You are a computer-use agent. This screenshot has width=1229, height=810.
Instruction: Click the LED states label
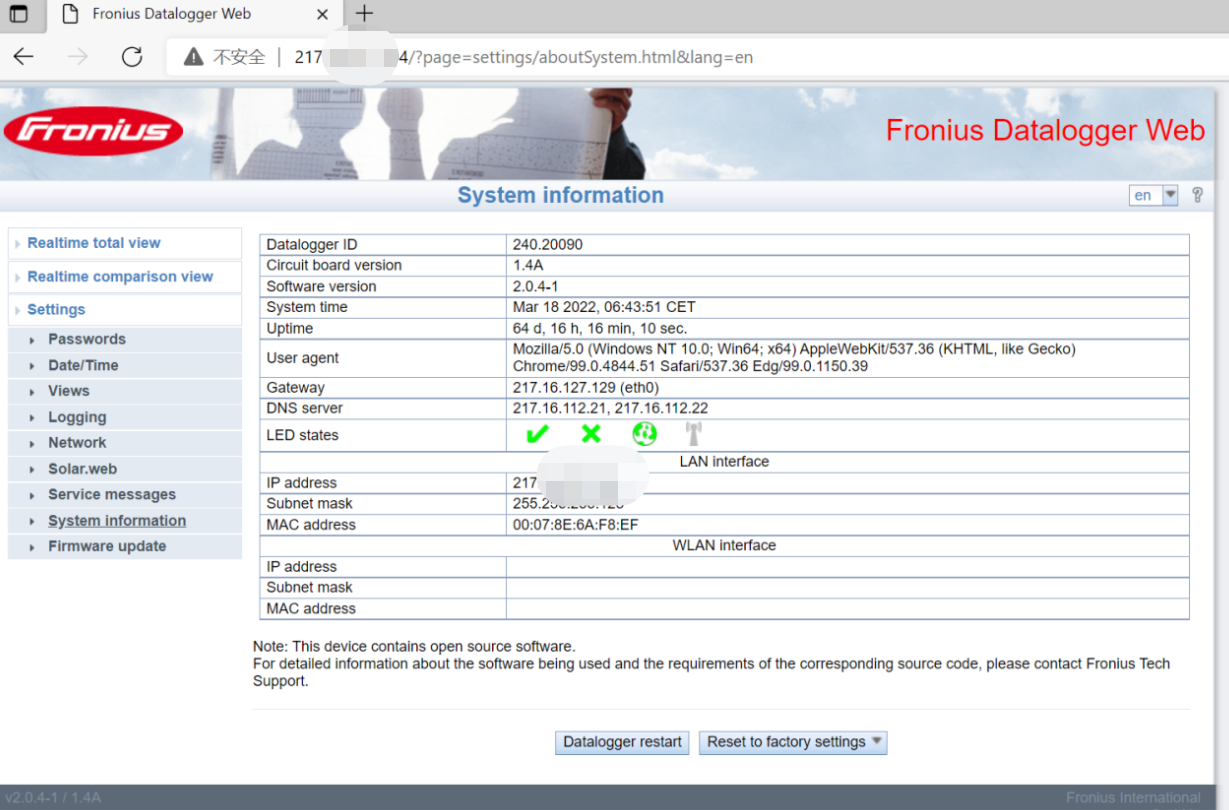[x=302, y=435]
